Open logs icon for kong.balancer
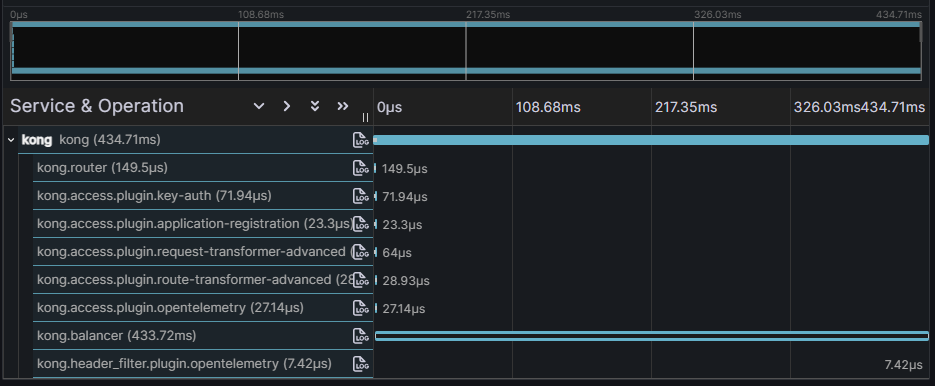 coord(360,336)
